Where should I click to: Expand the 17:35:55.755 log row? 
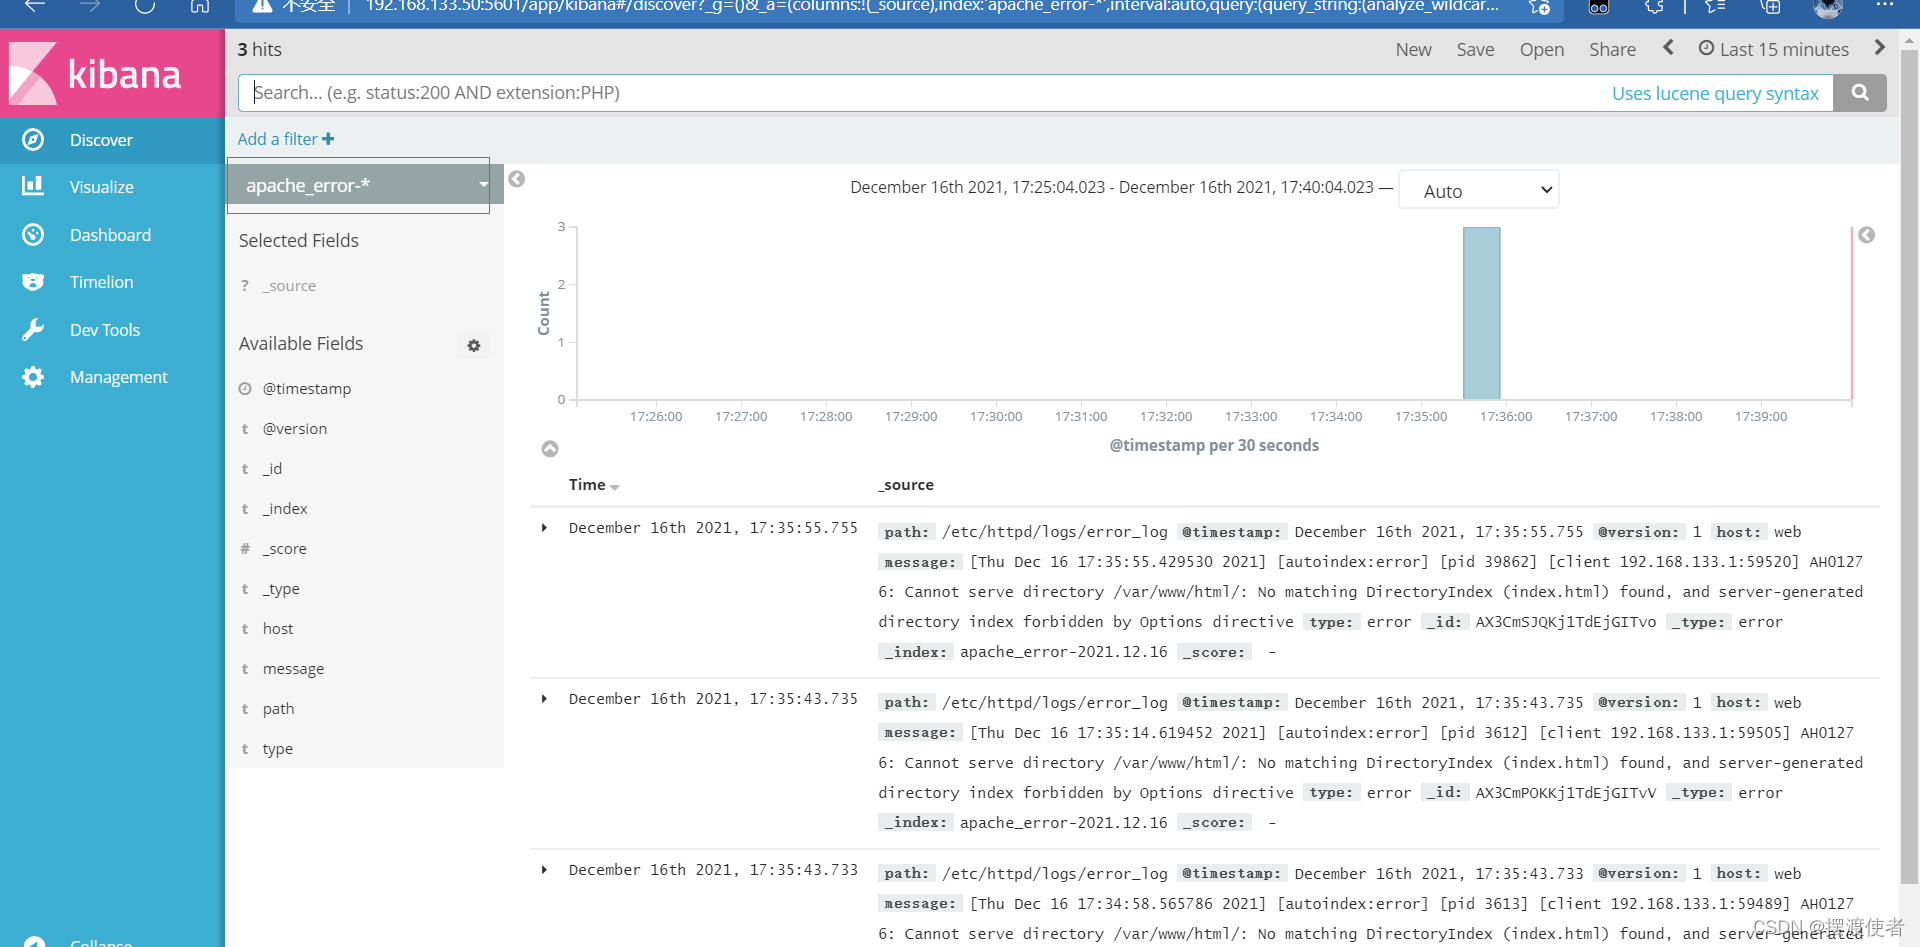544,528
